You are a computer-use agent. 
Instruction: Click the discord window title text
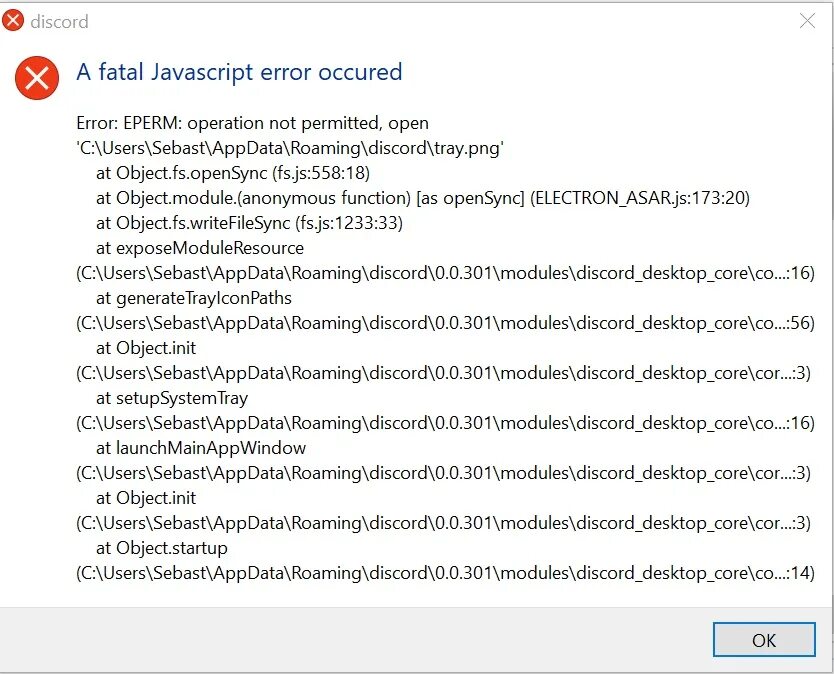(59, 21)
